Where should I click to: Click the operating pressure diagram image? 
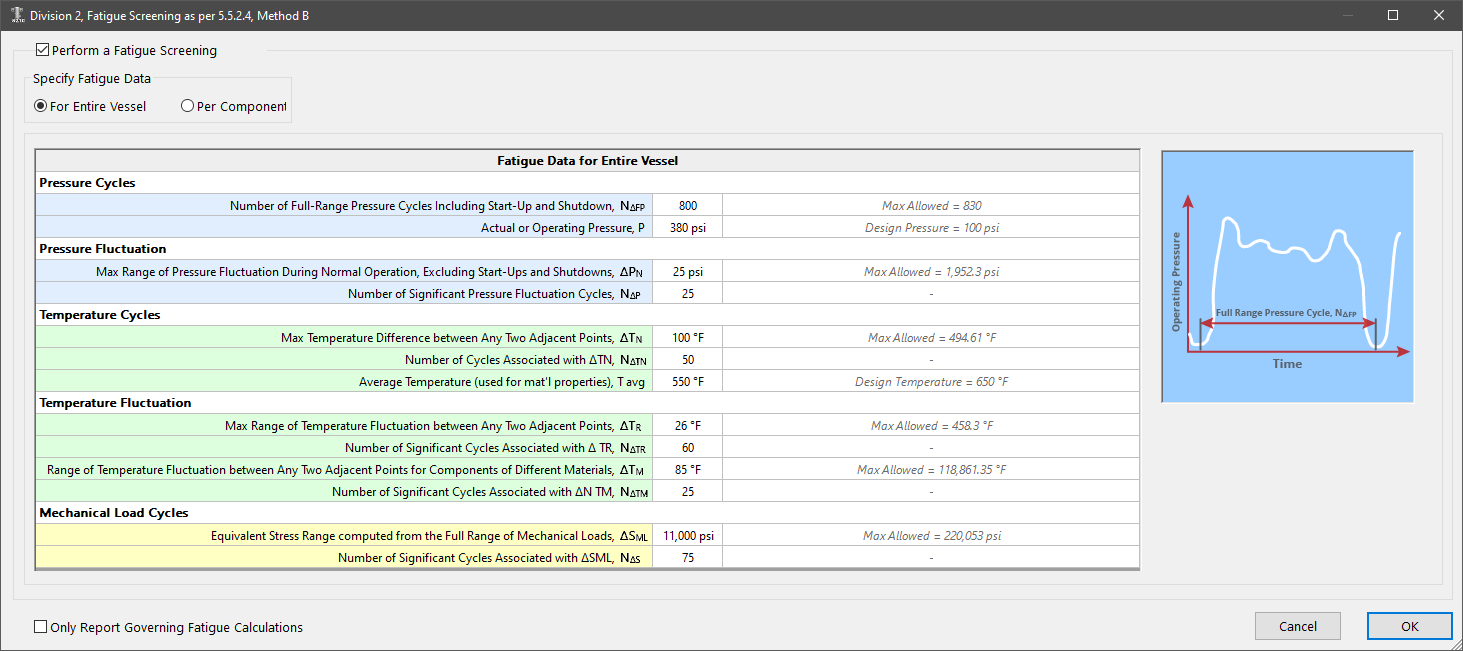pyautogui.click(x=1287, y=277)
